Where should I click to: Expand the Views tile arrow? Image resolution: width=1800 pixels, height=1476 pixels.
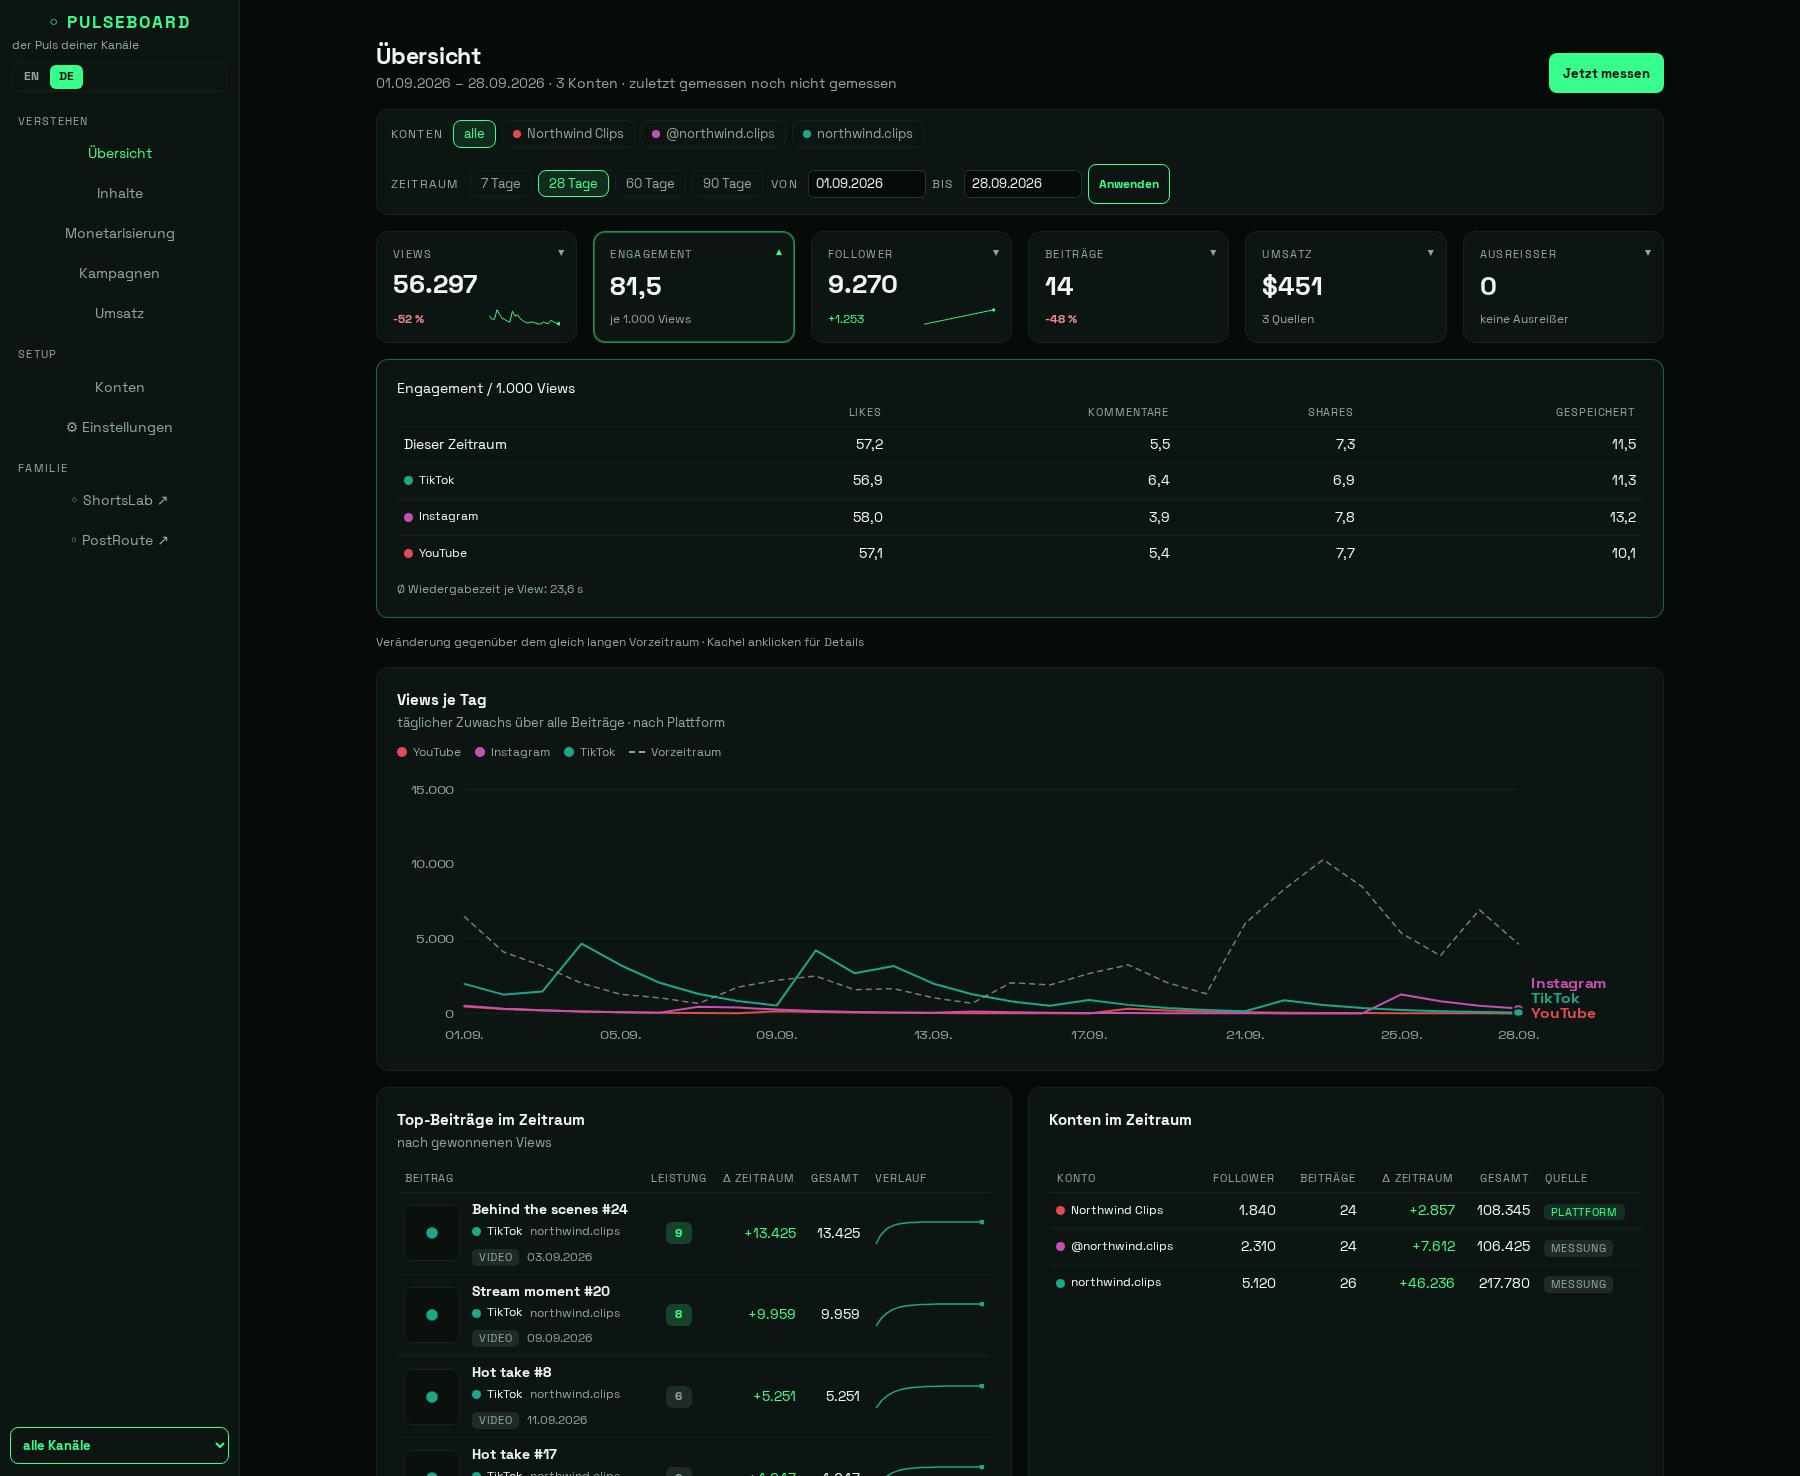coord(561,253)
